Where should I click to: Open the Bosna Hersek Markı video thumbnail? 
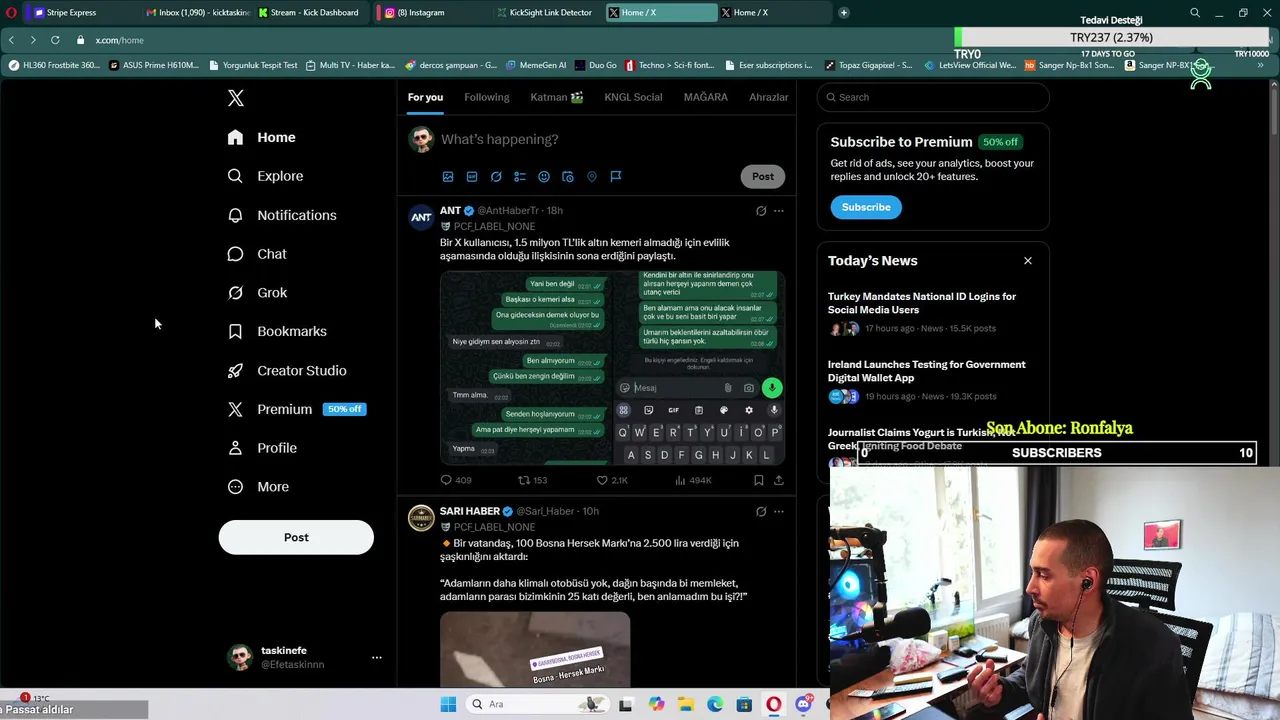coord(535,650)
